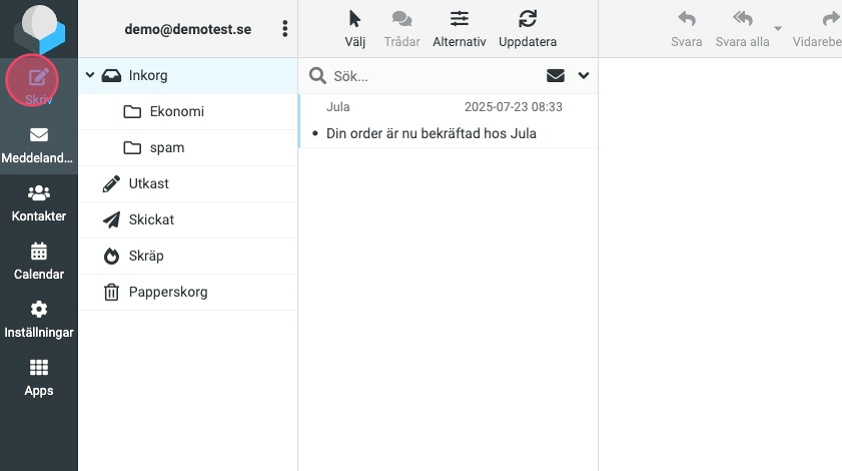The height and width of the screenshot is (471, 842).
Task: Expand search options chevron
Action: point(584,76)
